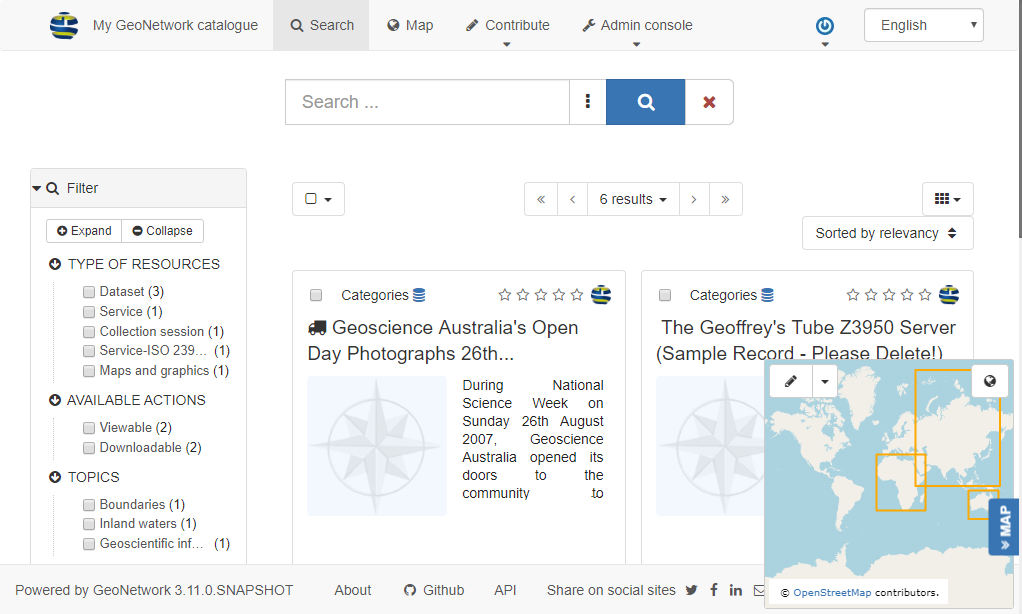Click the Facebook share icon

(714, 590)
